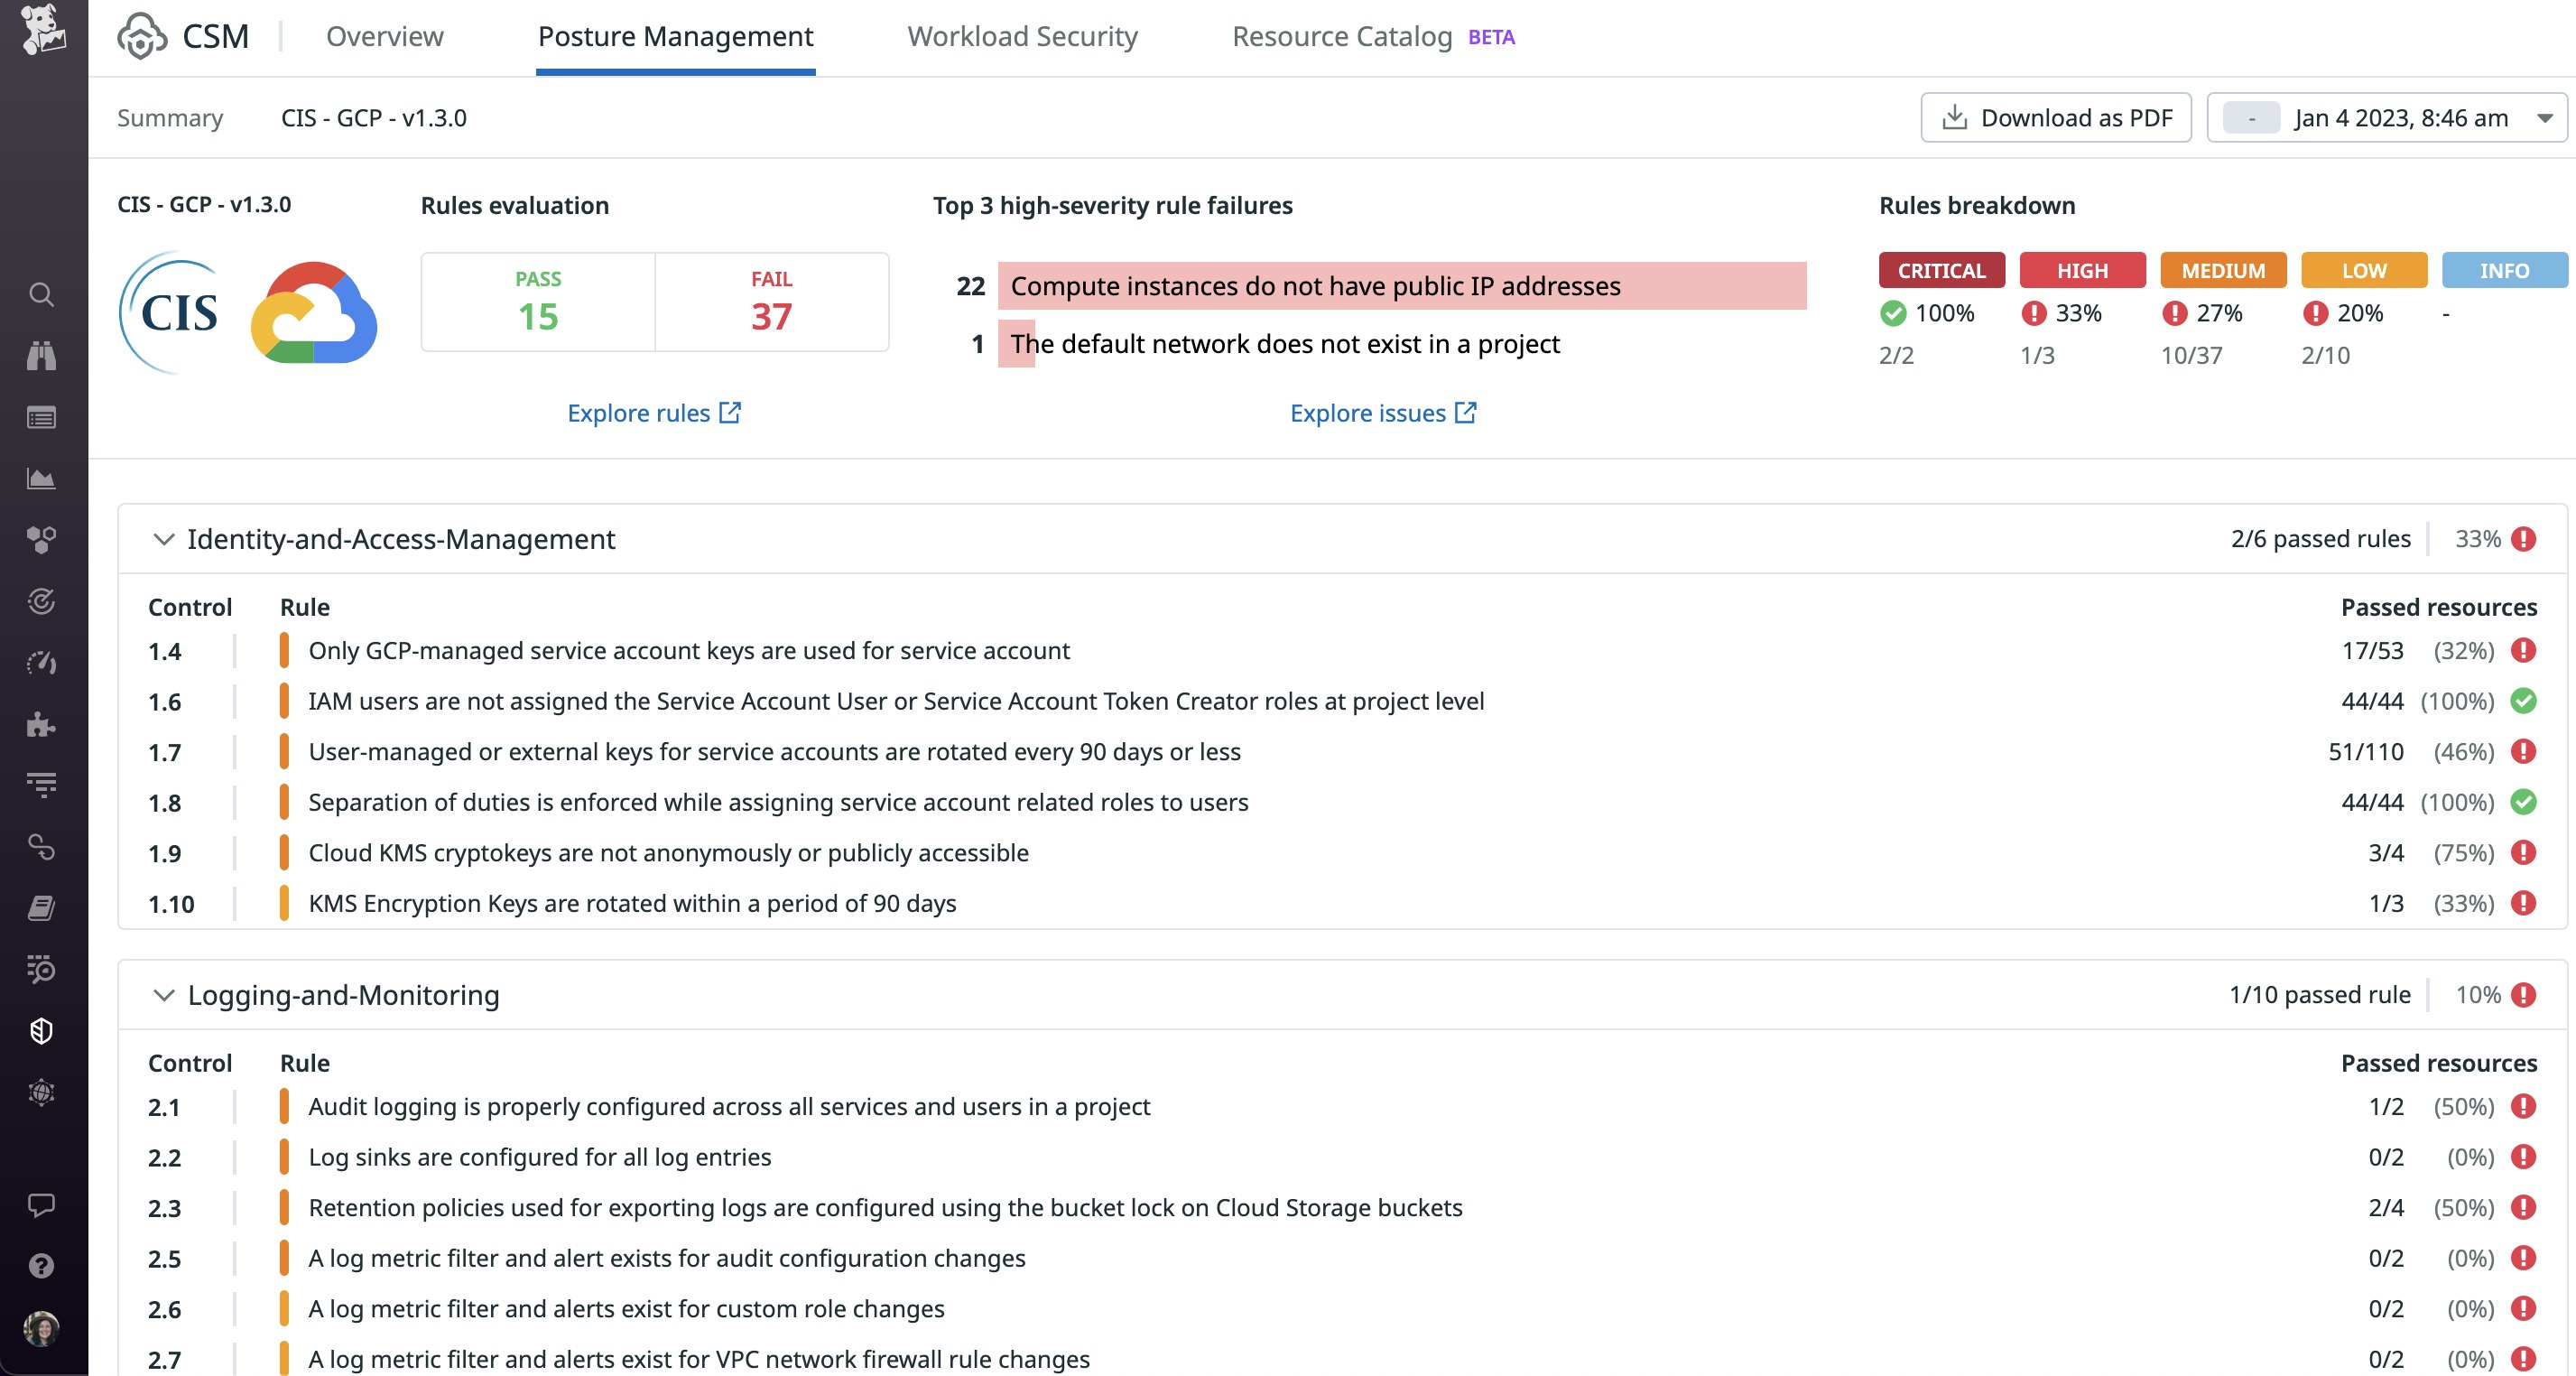2576x1376 pixels.
Task: Open the Integrations puzzle-piece icon
Action: click(41, 726)
